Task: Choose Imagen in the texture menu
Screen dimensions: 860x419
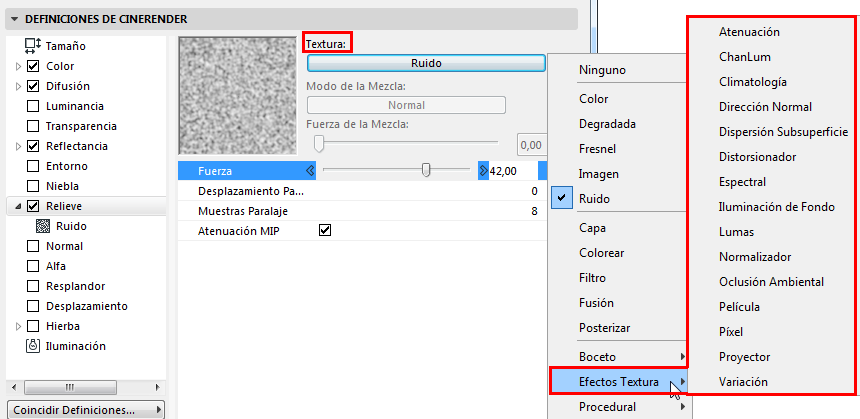Action: (598, 174)
